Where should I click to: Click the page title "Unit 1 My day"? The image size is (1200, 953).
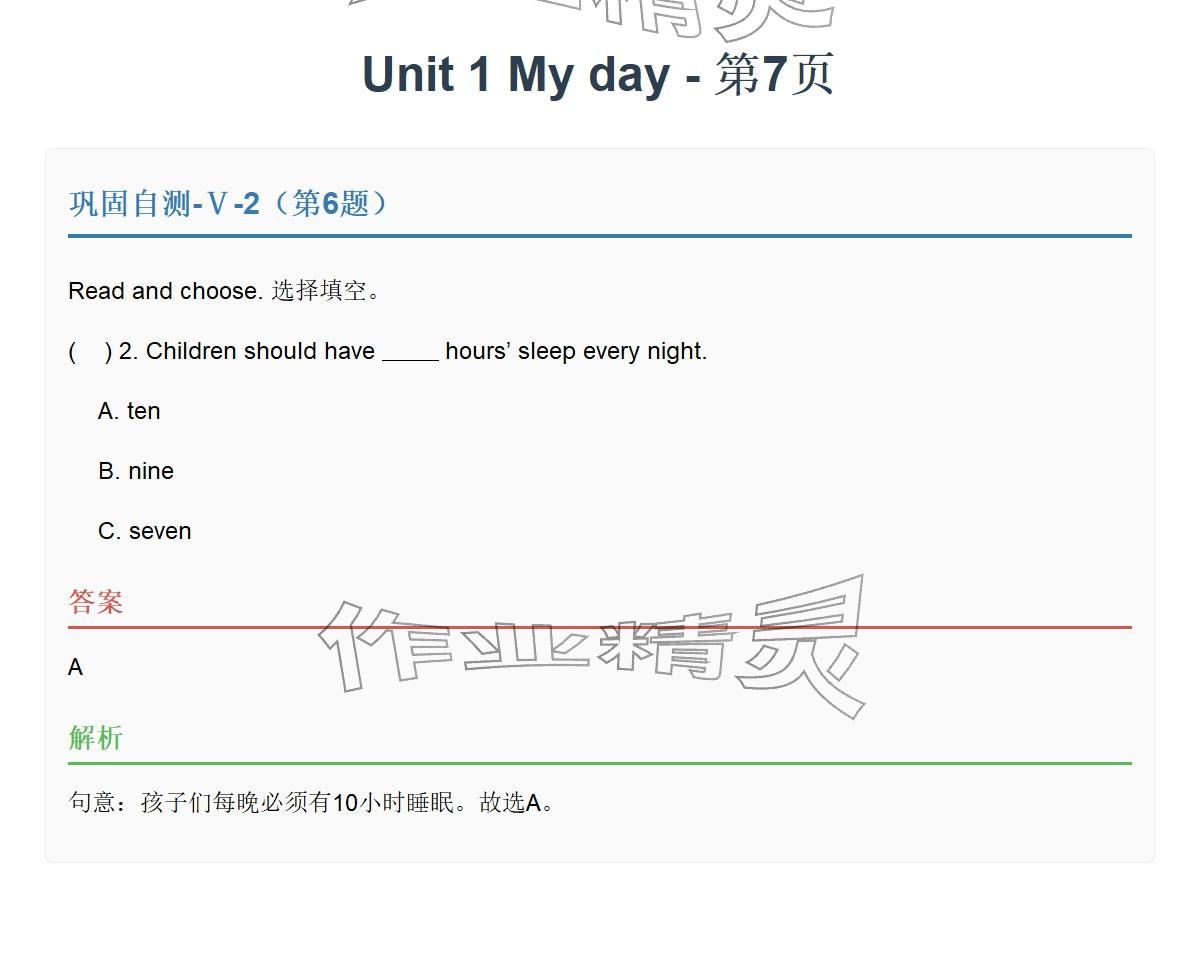(516, 75)
